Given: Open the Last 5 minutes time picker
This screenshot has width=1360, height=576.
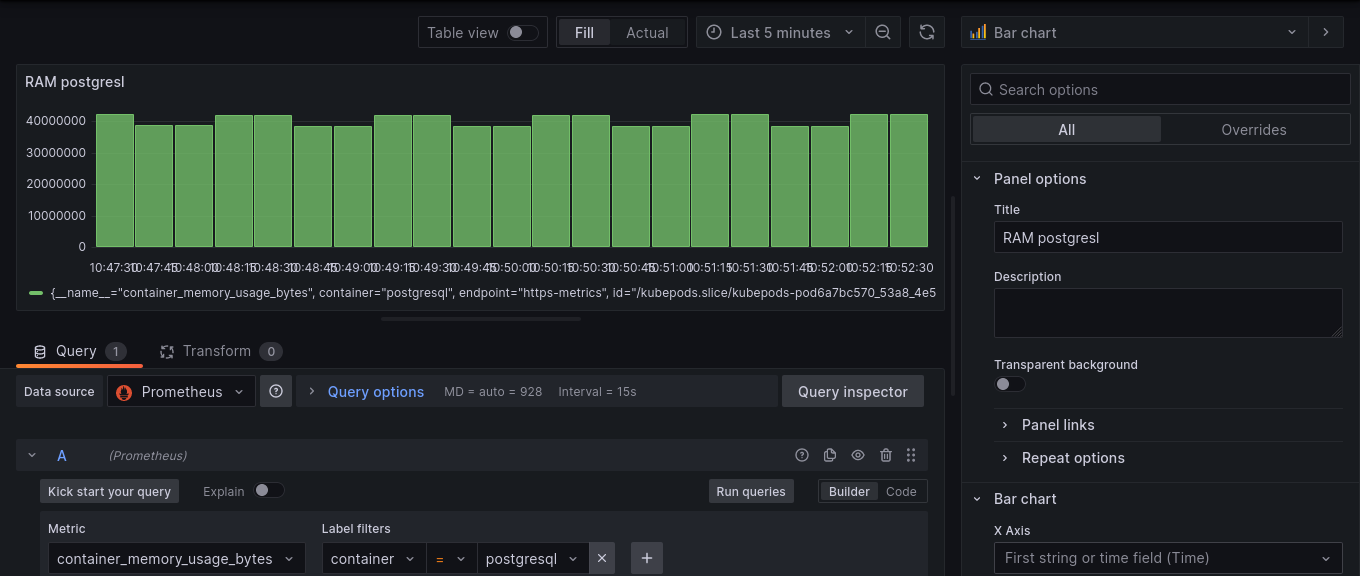Looking at the screenshot, I should coord(780,32).
